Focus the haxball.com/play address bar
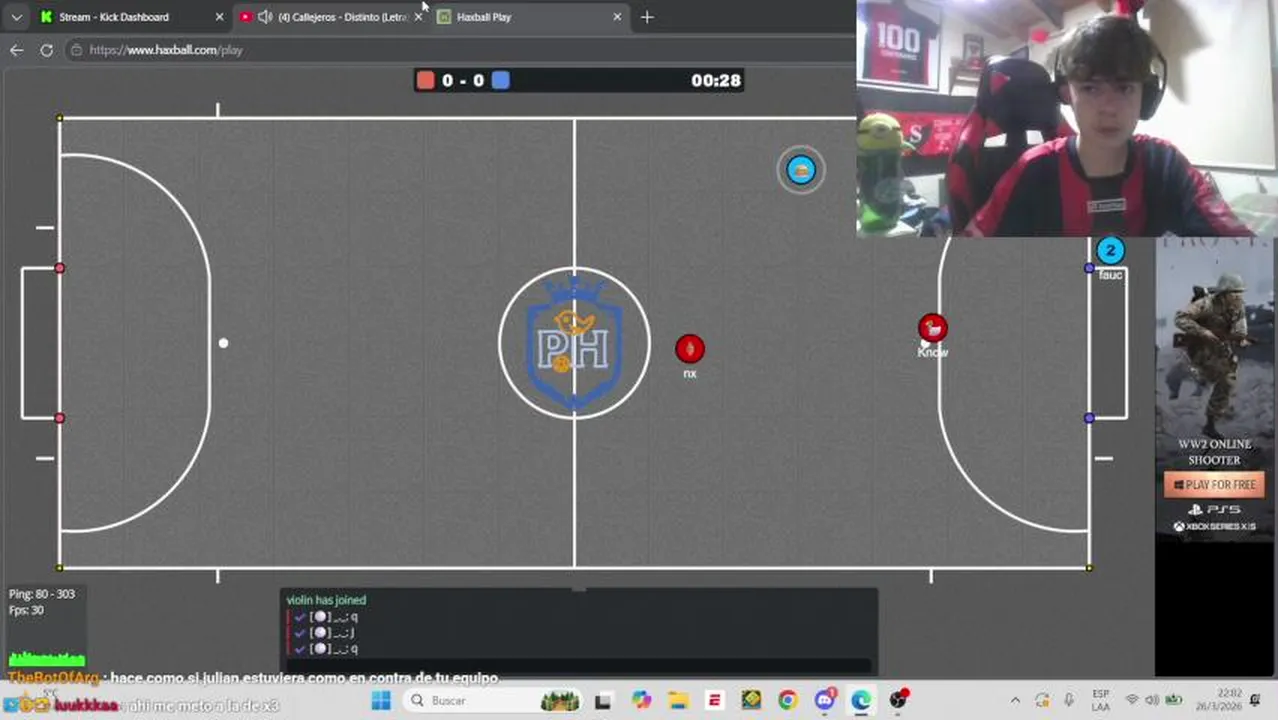 pos(460,50)
